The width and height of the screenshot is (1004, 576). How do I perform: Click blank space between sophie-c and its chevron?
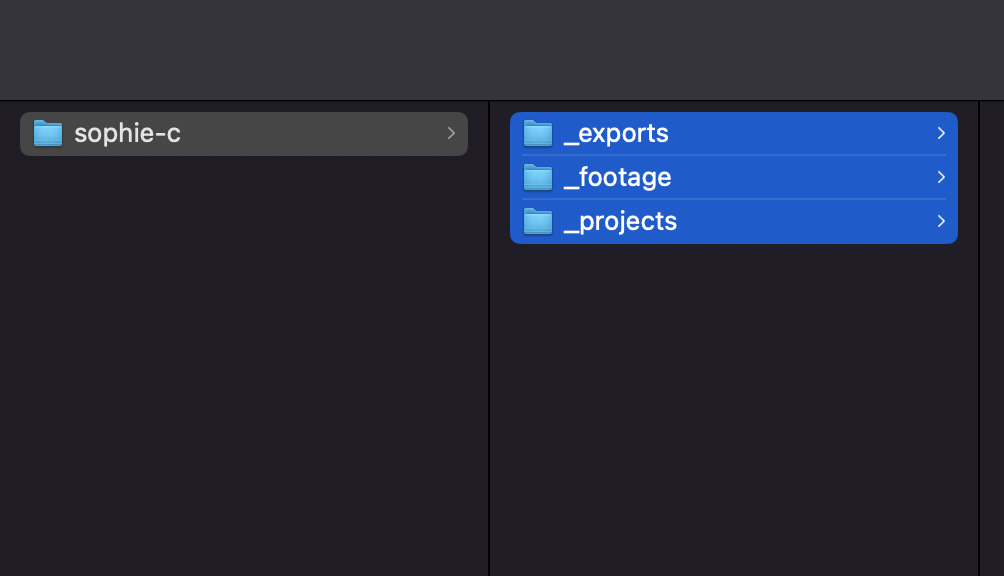(310, 133)
